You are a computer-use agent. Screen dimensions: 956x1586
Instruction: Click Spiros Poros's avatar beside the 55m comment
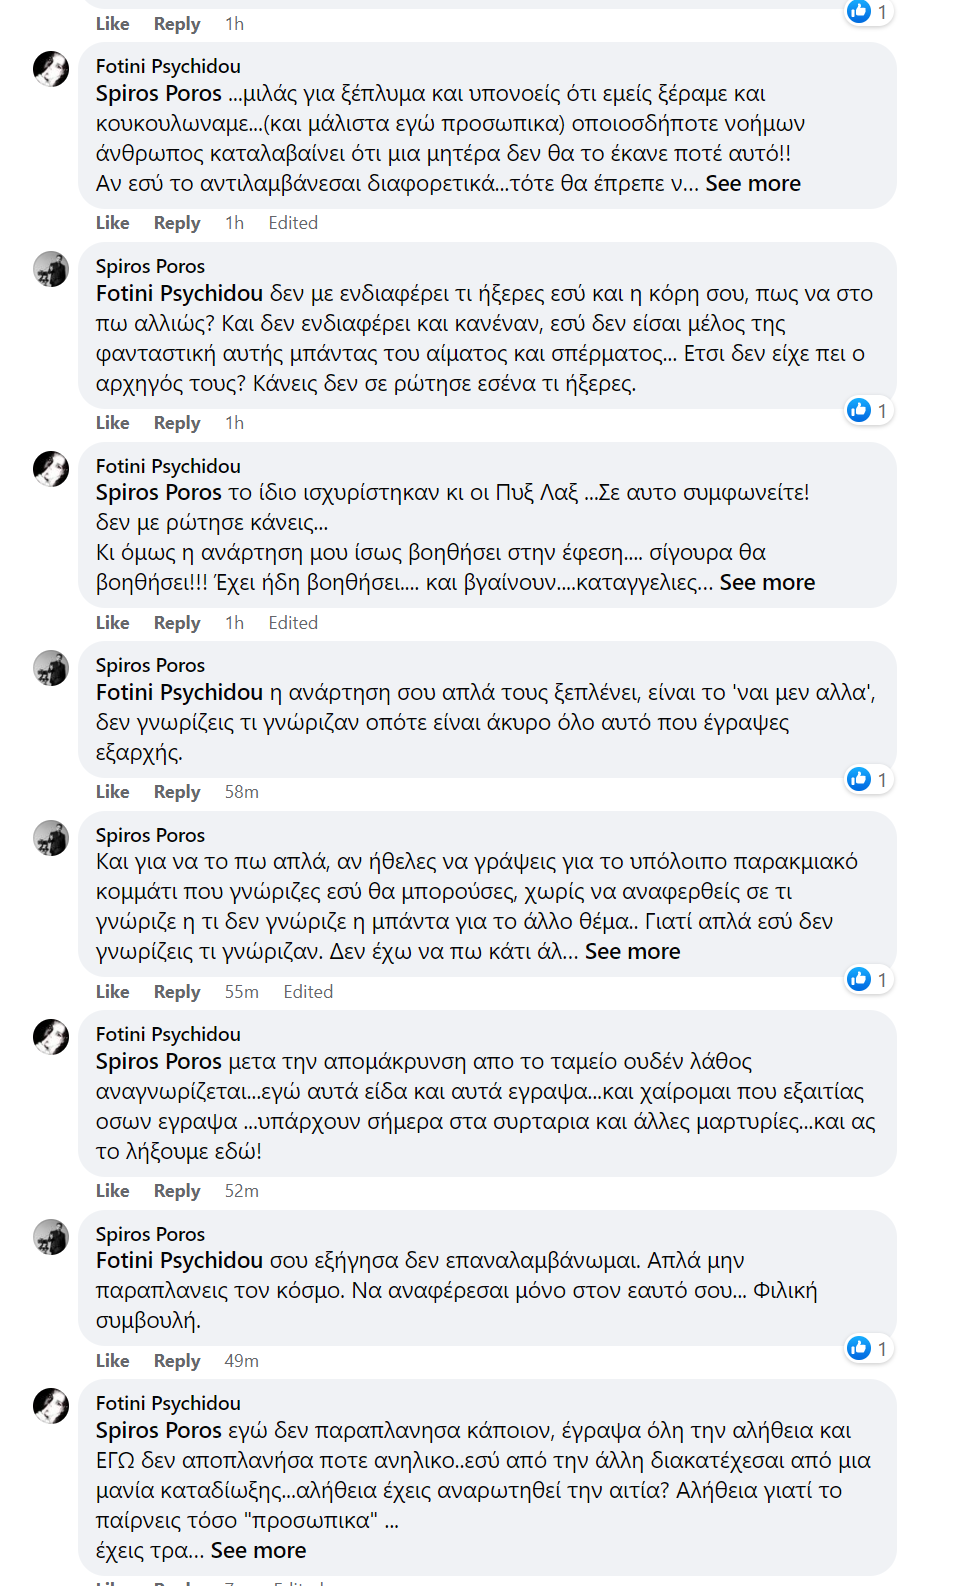[x=51, y=838]
